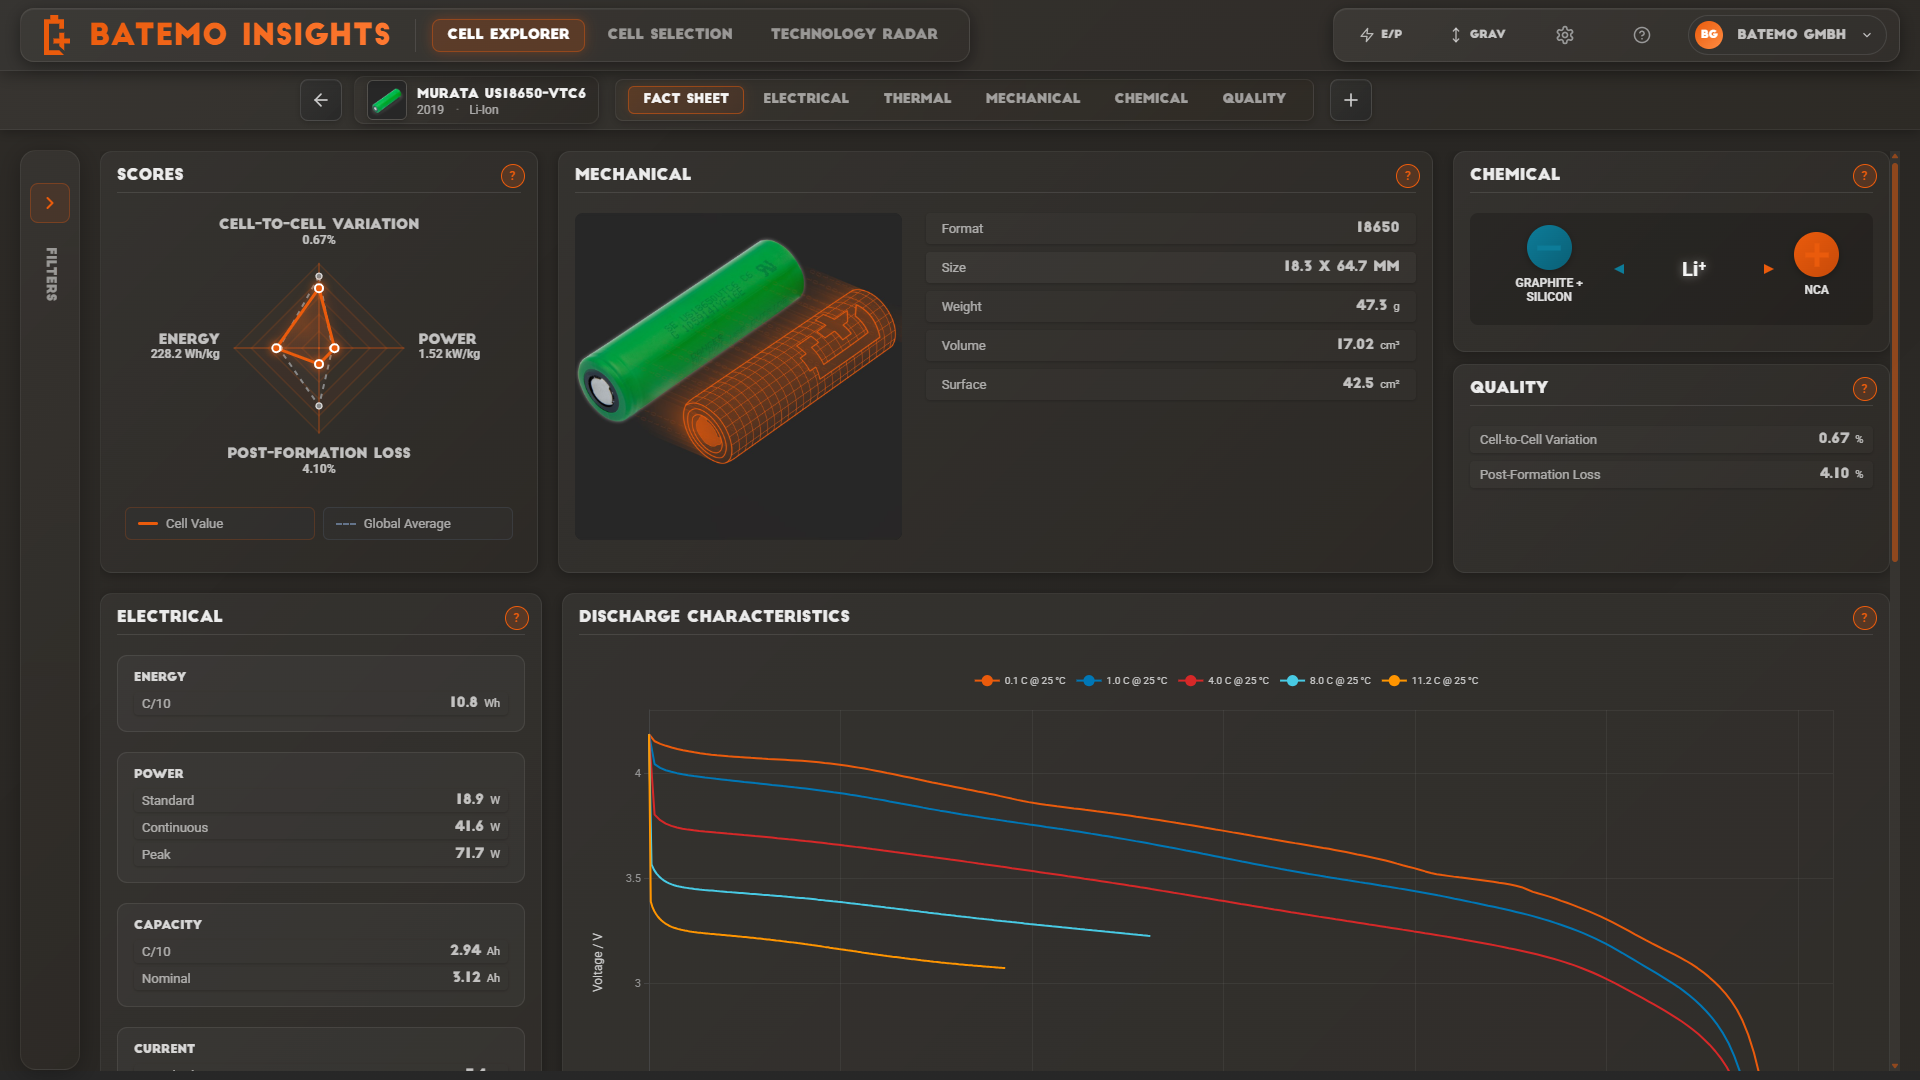
Task: Click the help question mark icon in header
Action: (x=1641, y=34)
